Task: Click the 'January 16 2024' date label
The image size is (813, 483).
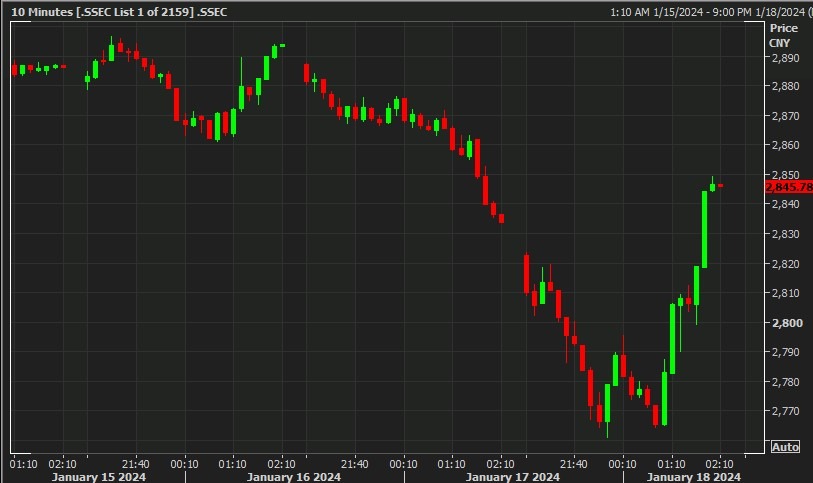Action: [293, 477]
